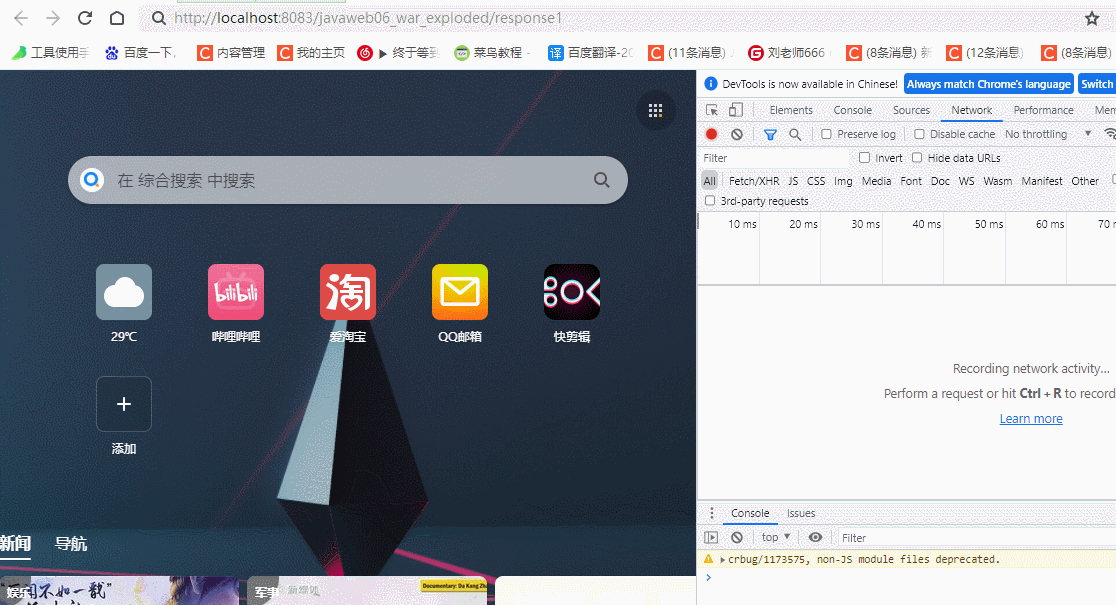Reload the current page
The width and height of the screenshot is (1116, 605).
[x=85, y=19]
